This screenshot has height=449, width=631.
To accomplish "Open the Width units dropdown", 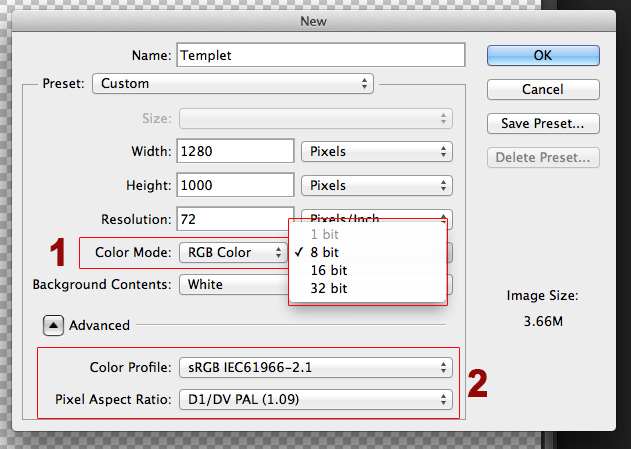I will [x=375, y=152].
